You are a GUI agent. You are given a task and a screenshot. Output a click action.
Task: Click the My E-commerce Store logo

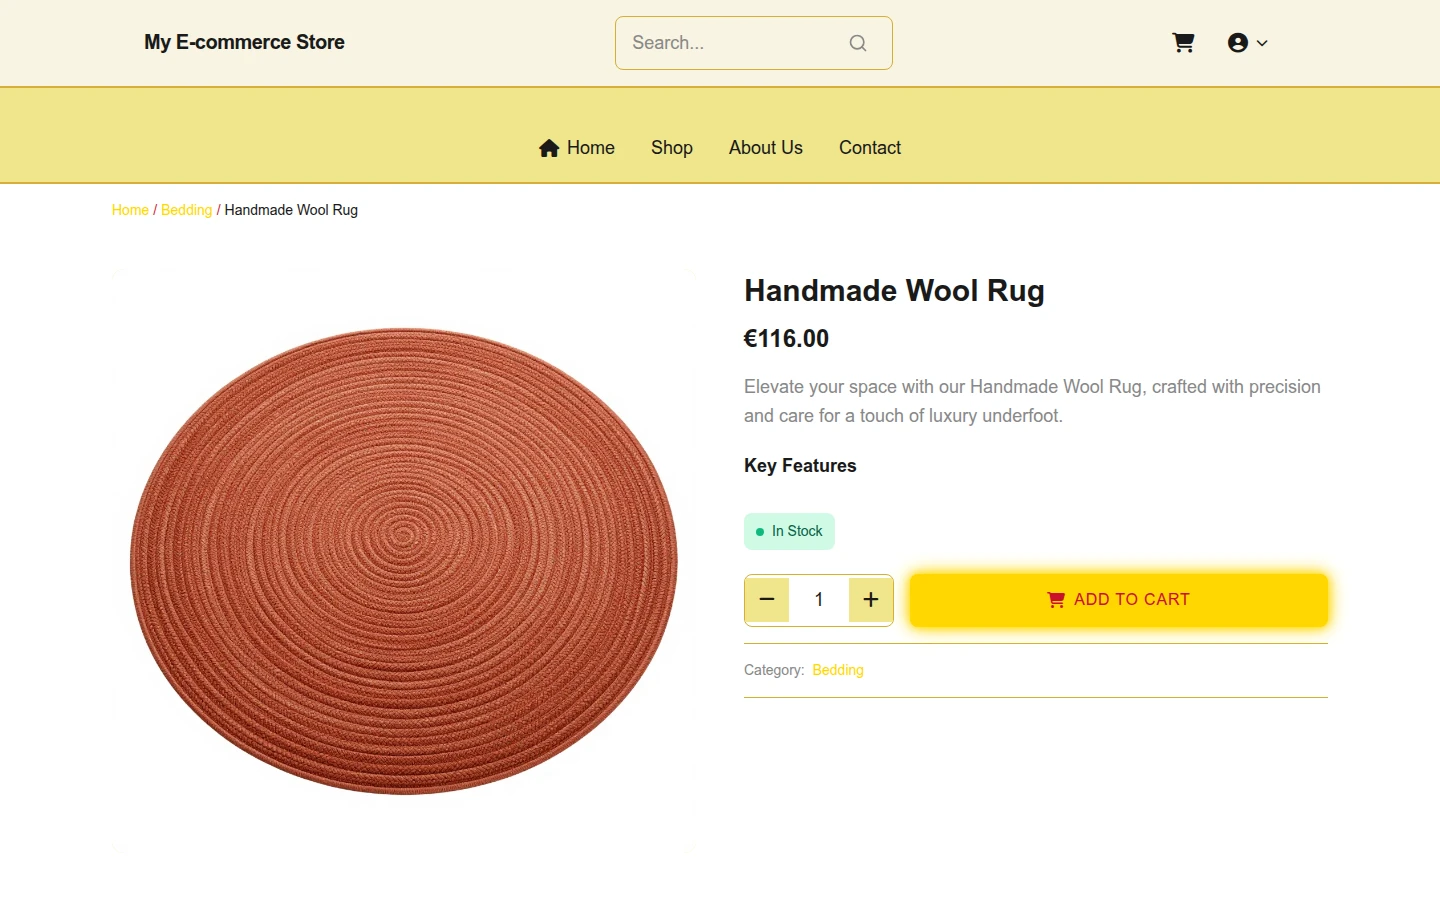244,42
